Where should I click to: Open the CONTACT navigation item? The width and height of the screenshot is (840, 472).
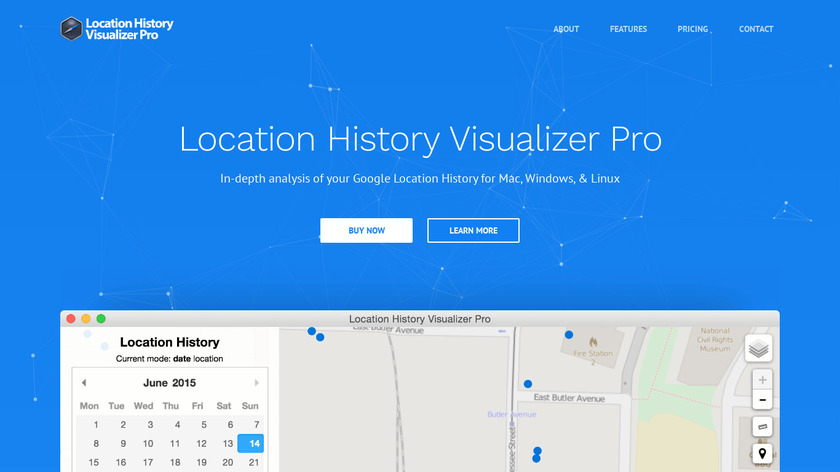756,29
